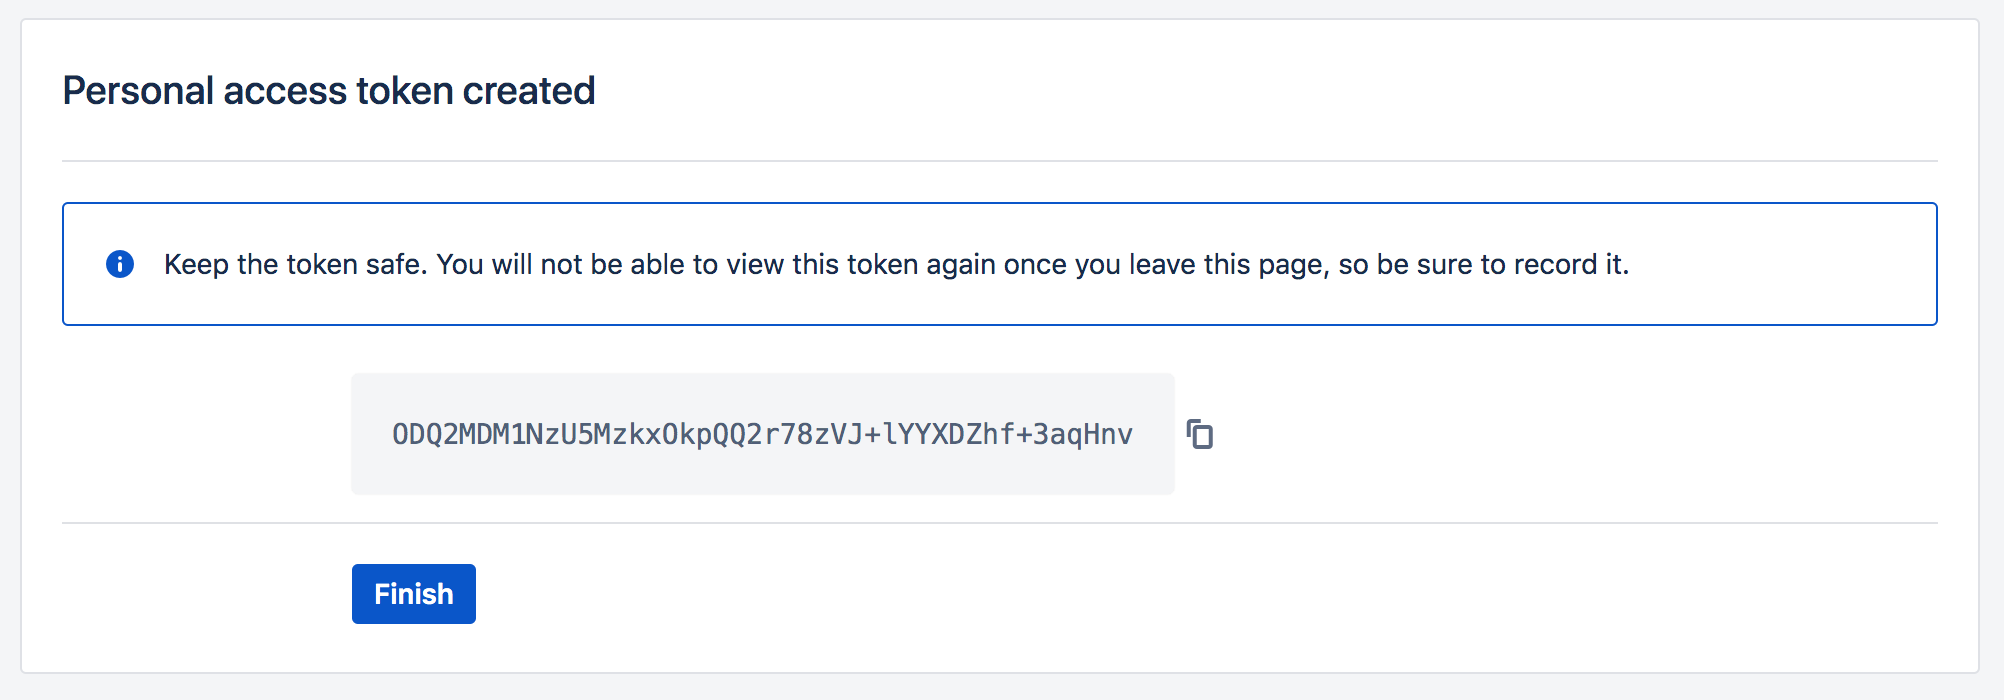Viewport: 2004px width, 700px height.
Task: Click the blue info icon in banner
Action: click(x=120, y=264)
